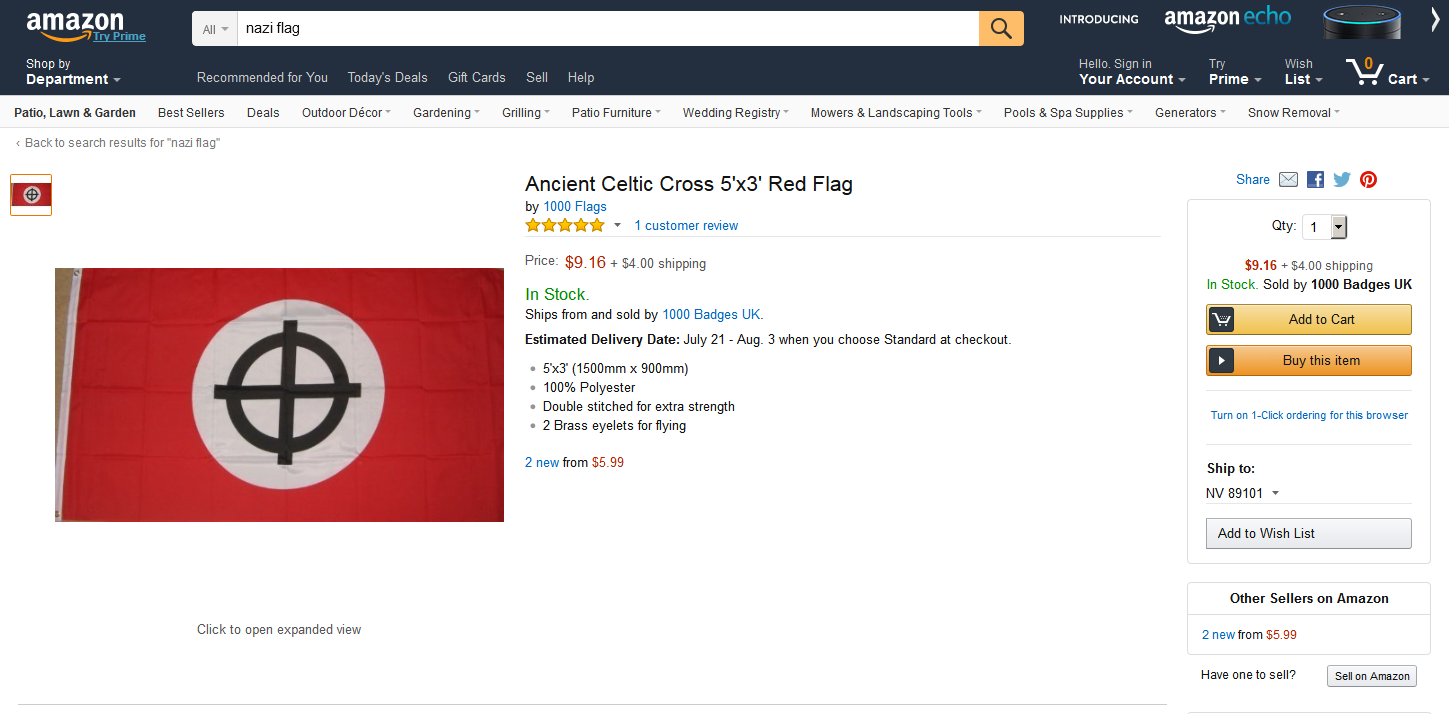Click the five-star rating icons
Screen dimensions: 1449x714
point(565,226)
